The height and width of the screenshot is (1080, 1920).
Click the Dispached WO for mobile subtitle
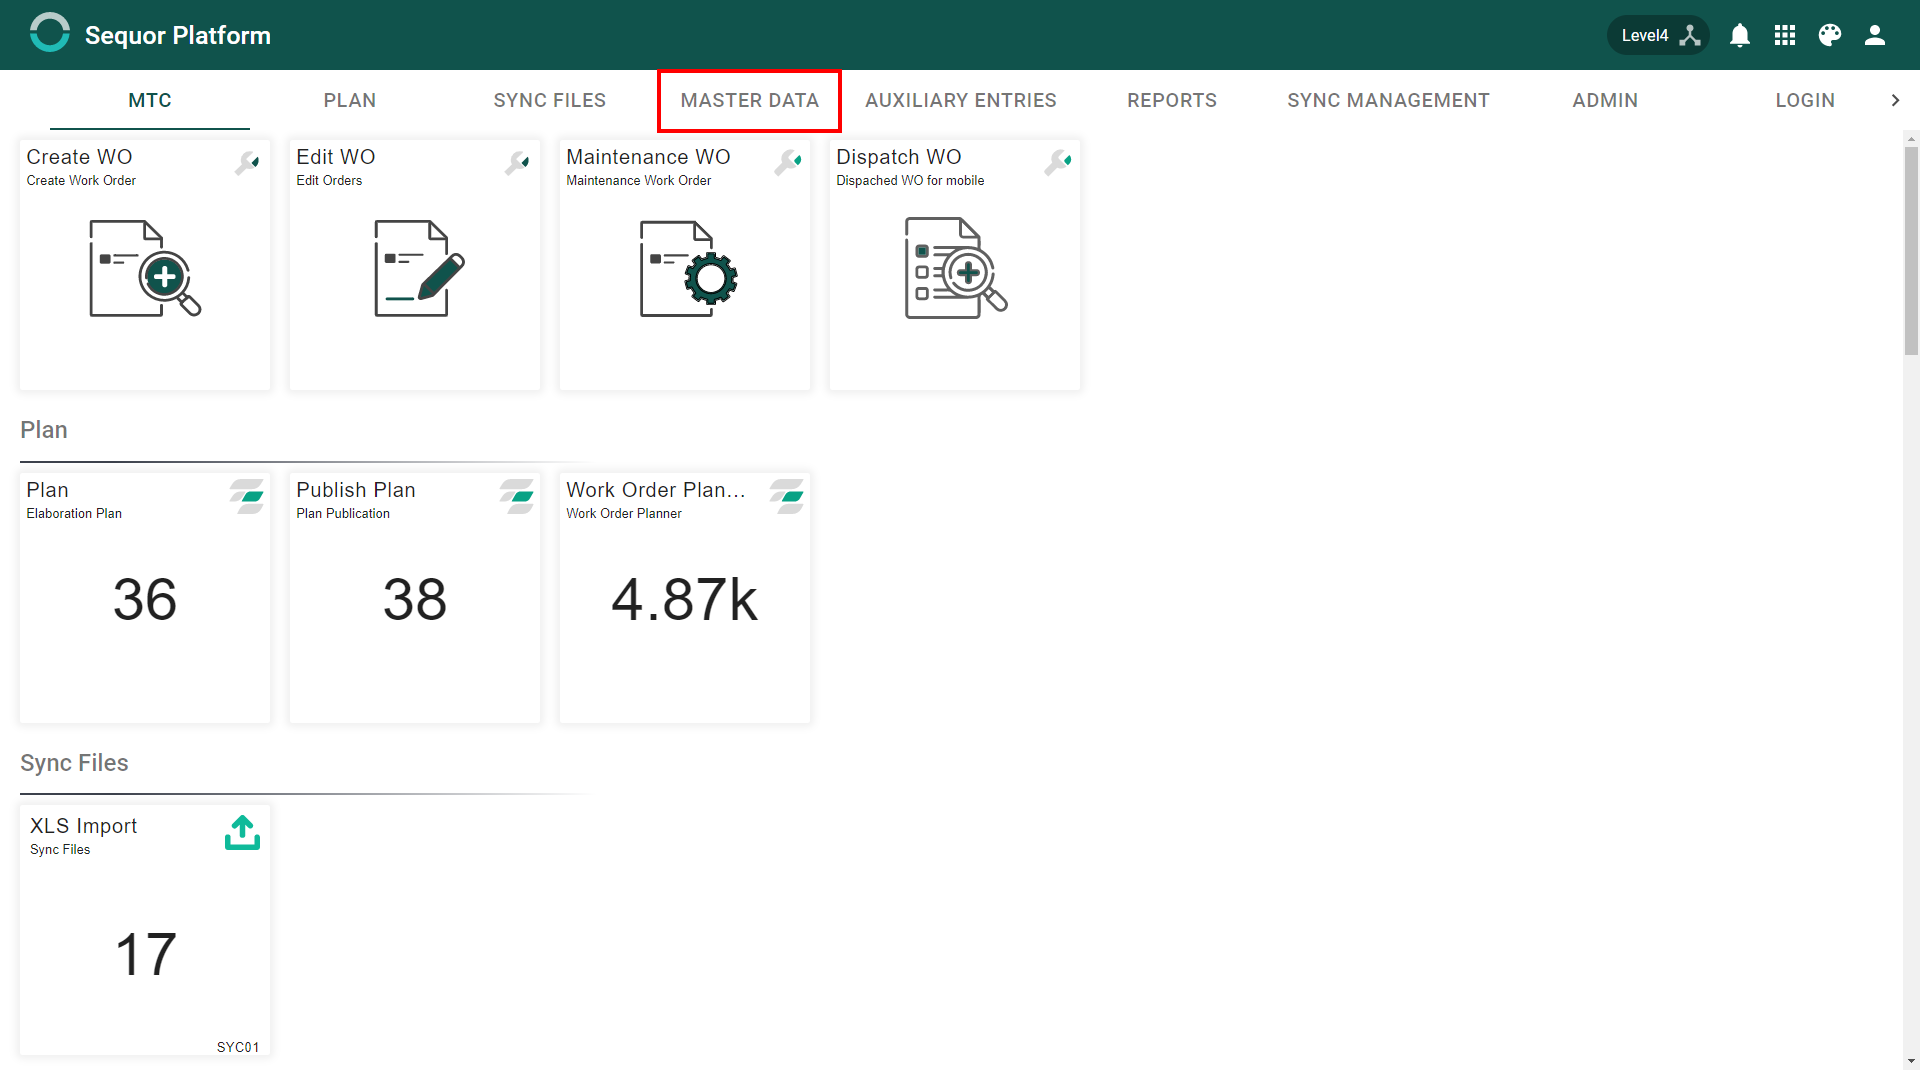pos(910,180)
